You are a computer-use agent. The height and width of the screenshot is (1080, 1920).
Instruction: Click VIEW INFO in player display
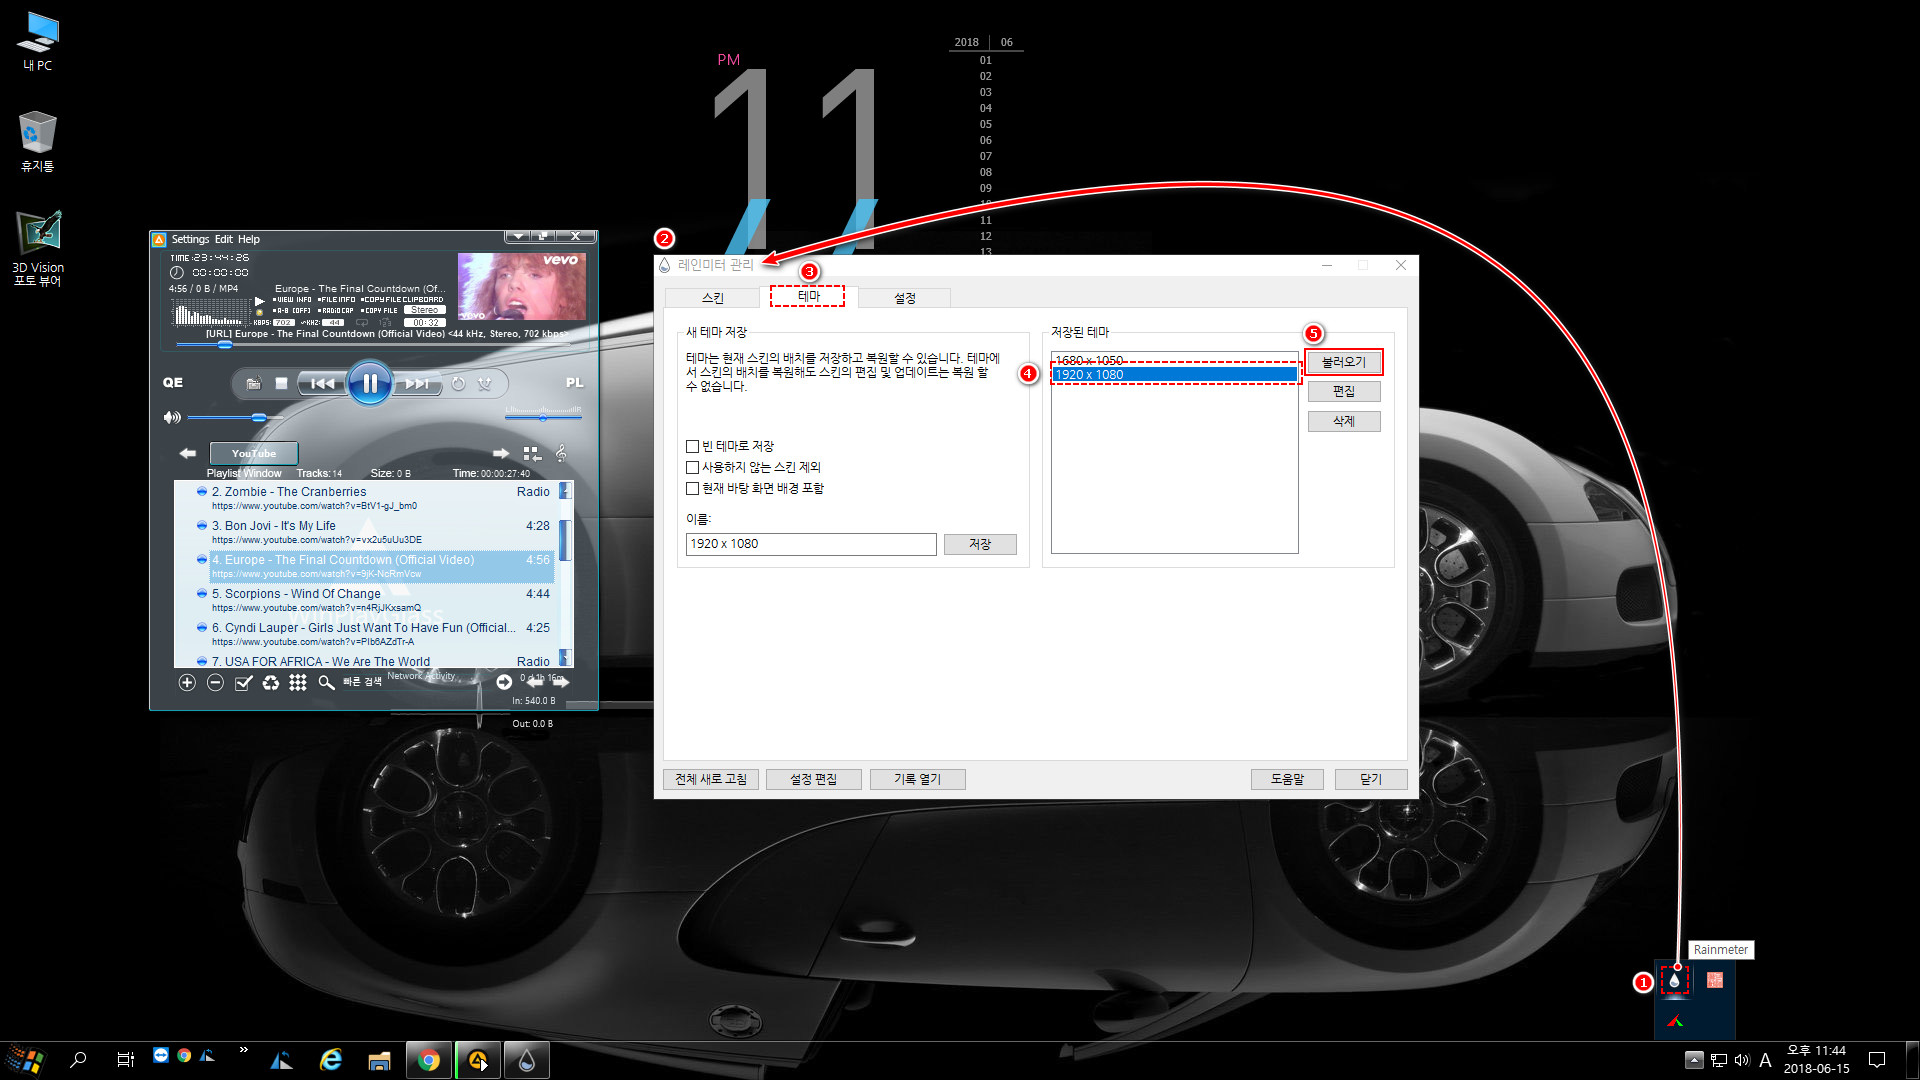coord(292,299)
